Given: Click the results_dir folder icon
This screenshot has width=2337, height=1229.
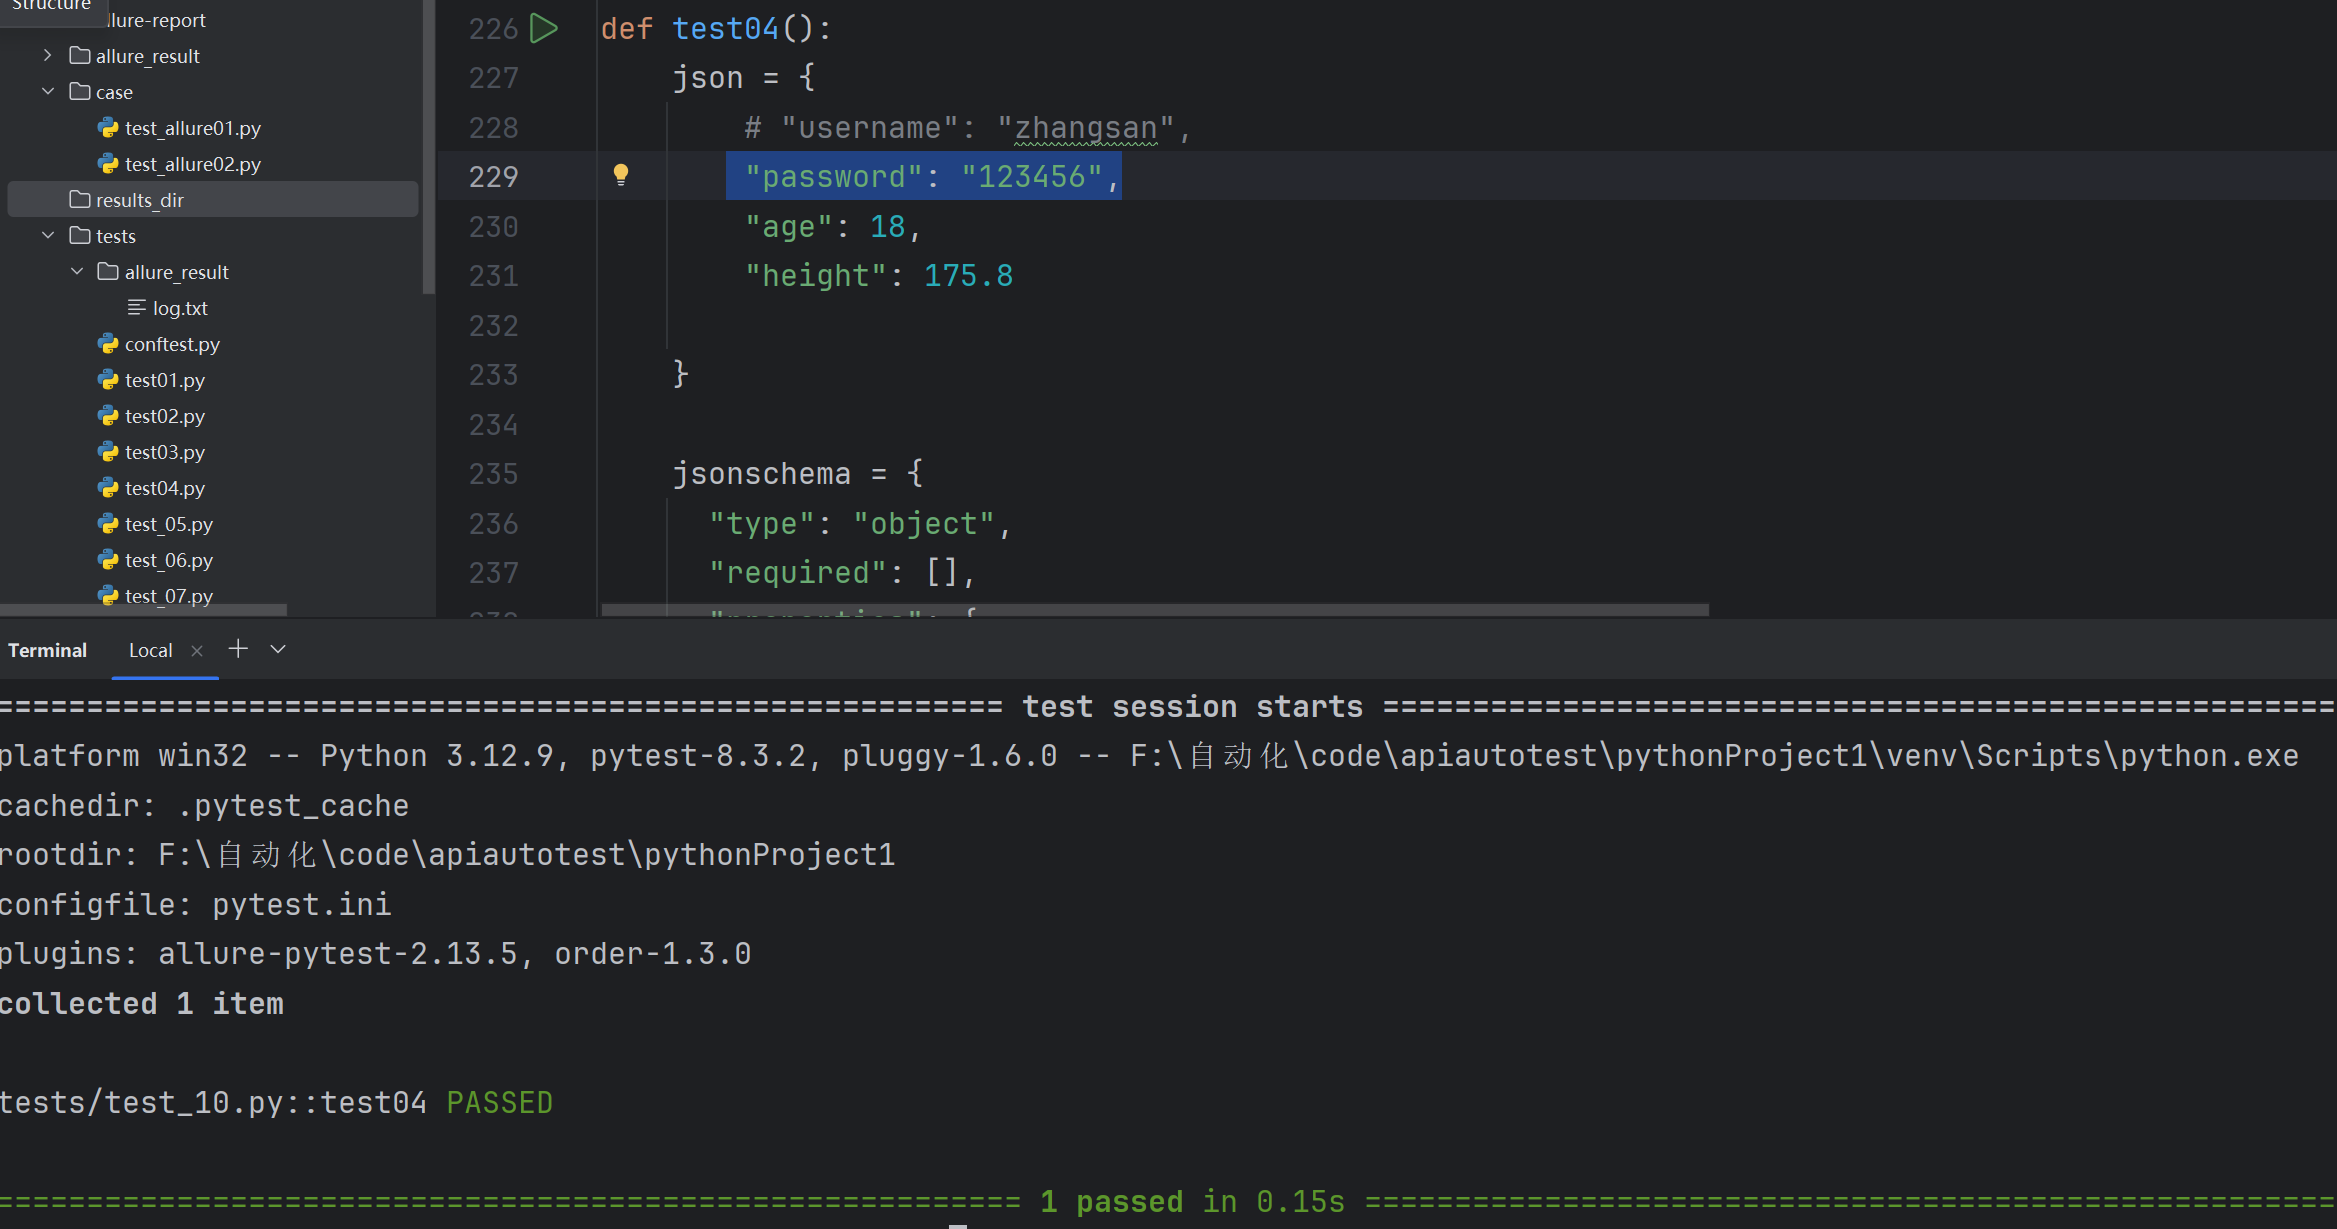Looking at the screenshot, I should pyautogui.click(x=80, y=199).
